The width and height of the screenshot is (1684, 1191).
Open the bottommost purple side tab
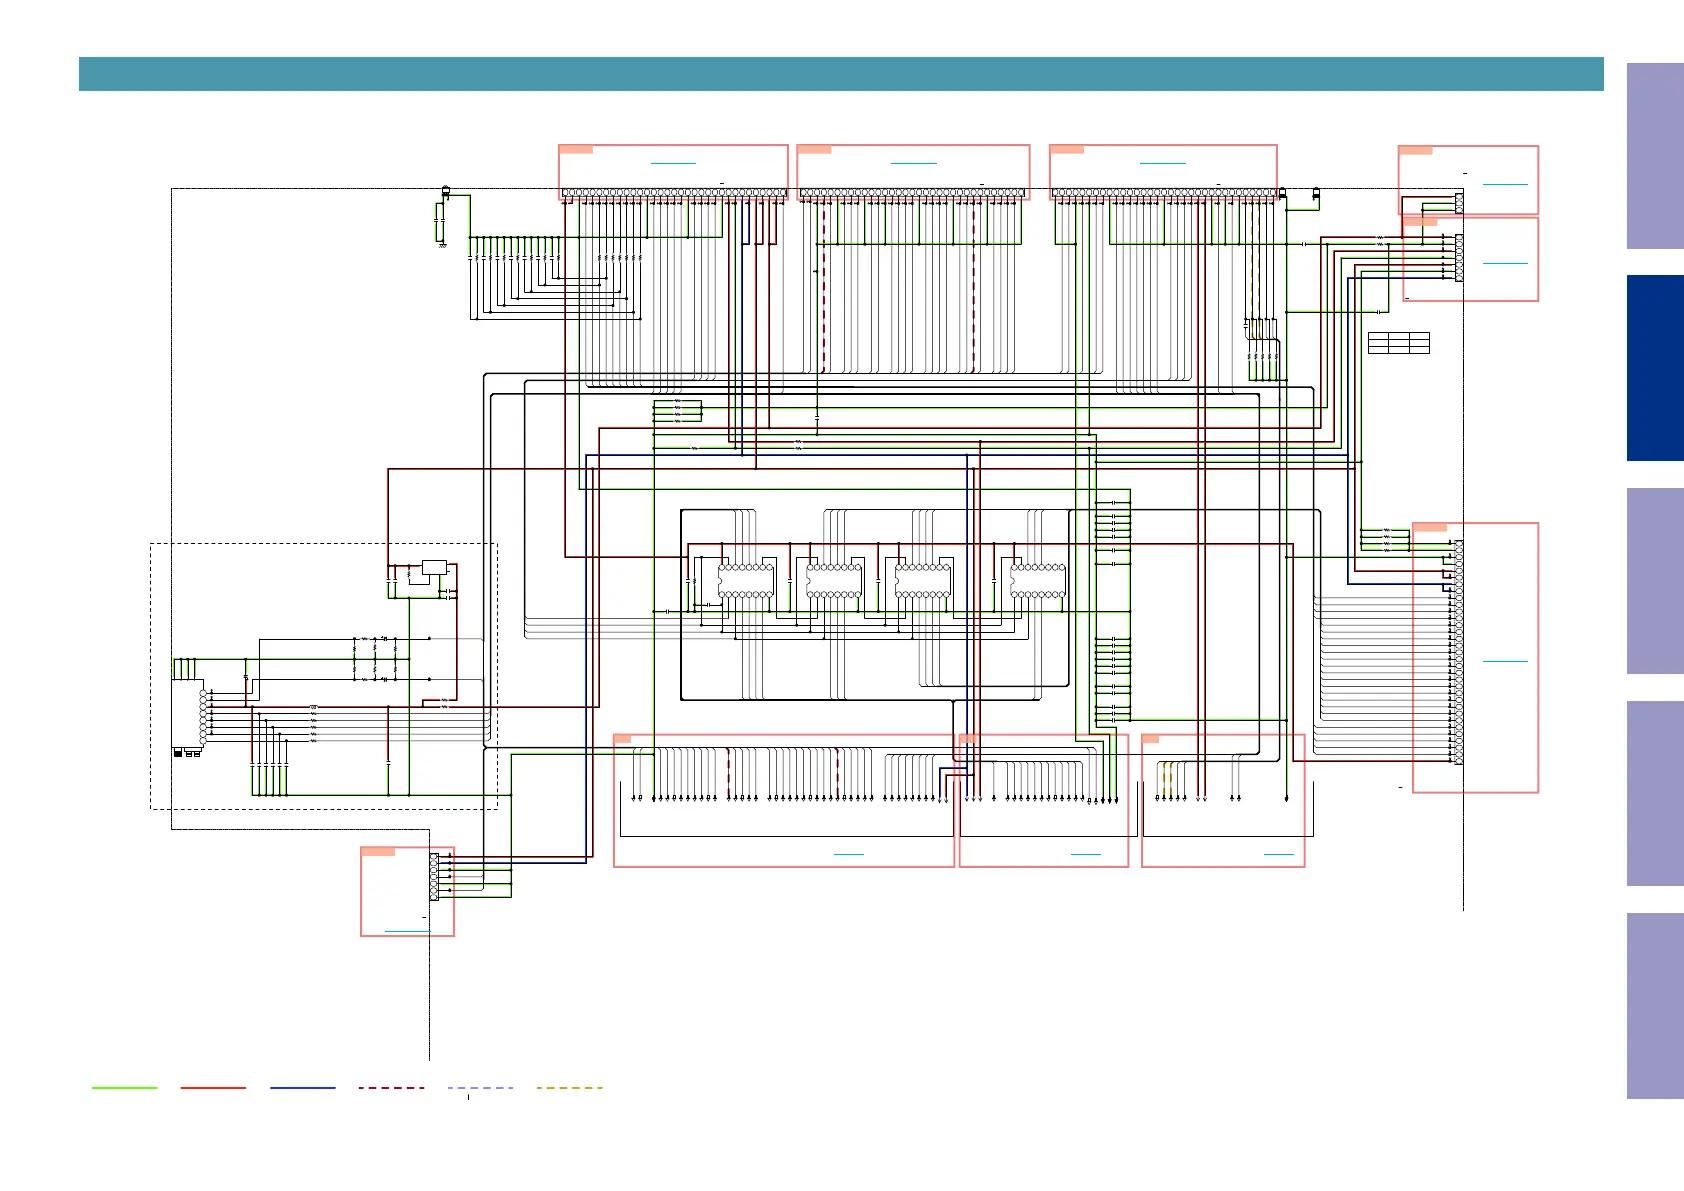pos(1655,1006)
